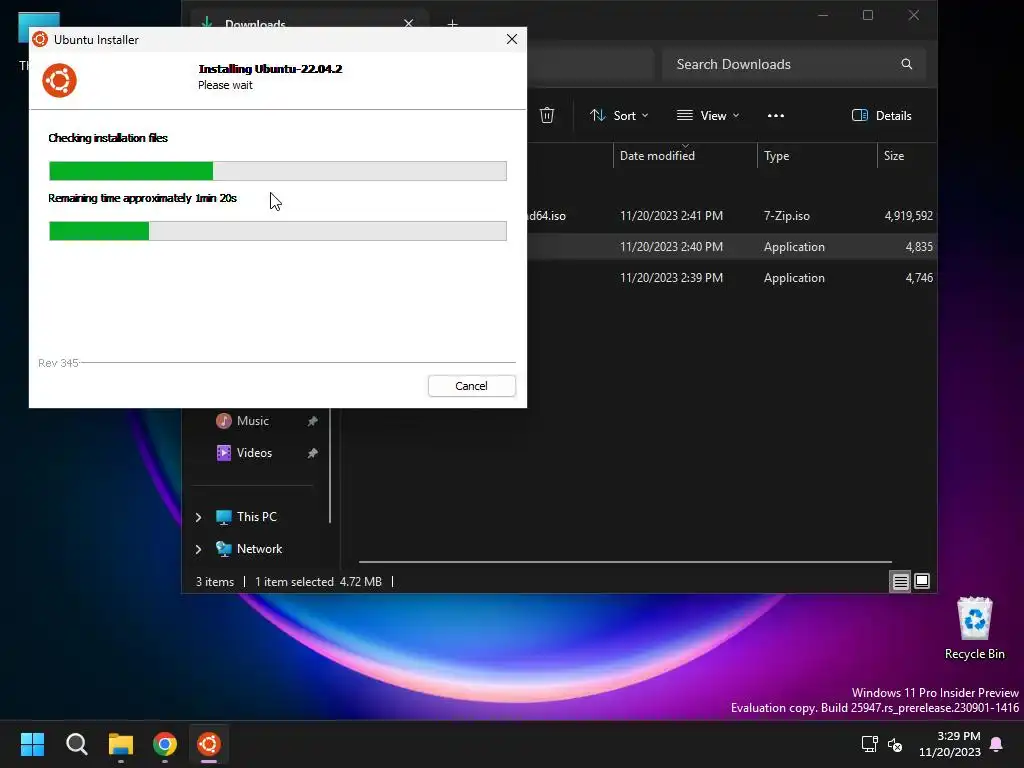This screenshot has width=1024, height=768.
Task: Click the Ubuntu logo in installer header
Action: (x=59, y=80)
